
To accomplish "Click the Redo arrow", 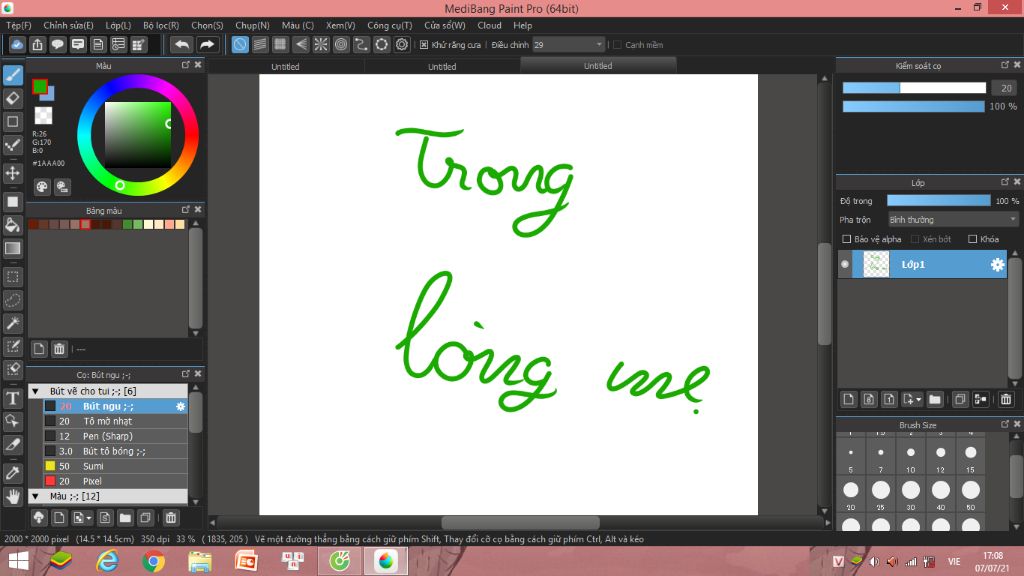I will click(x=207, y=44).
